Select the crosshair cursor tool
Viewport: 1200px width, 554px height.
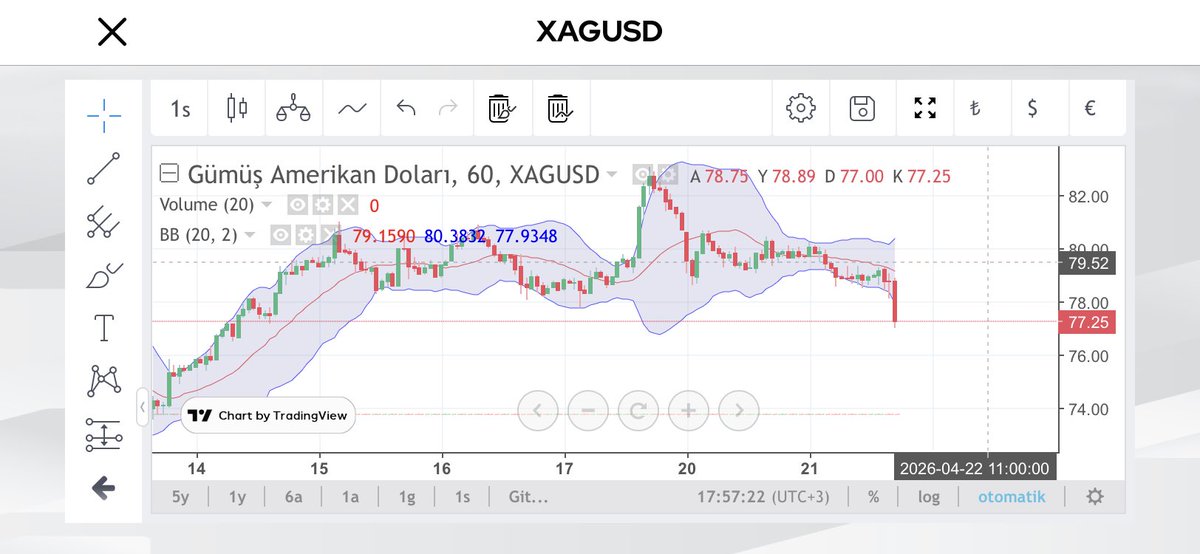(103, 115)
